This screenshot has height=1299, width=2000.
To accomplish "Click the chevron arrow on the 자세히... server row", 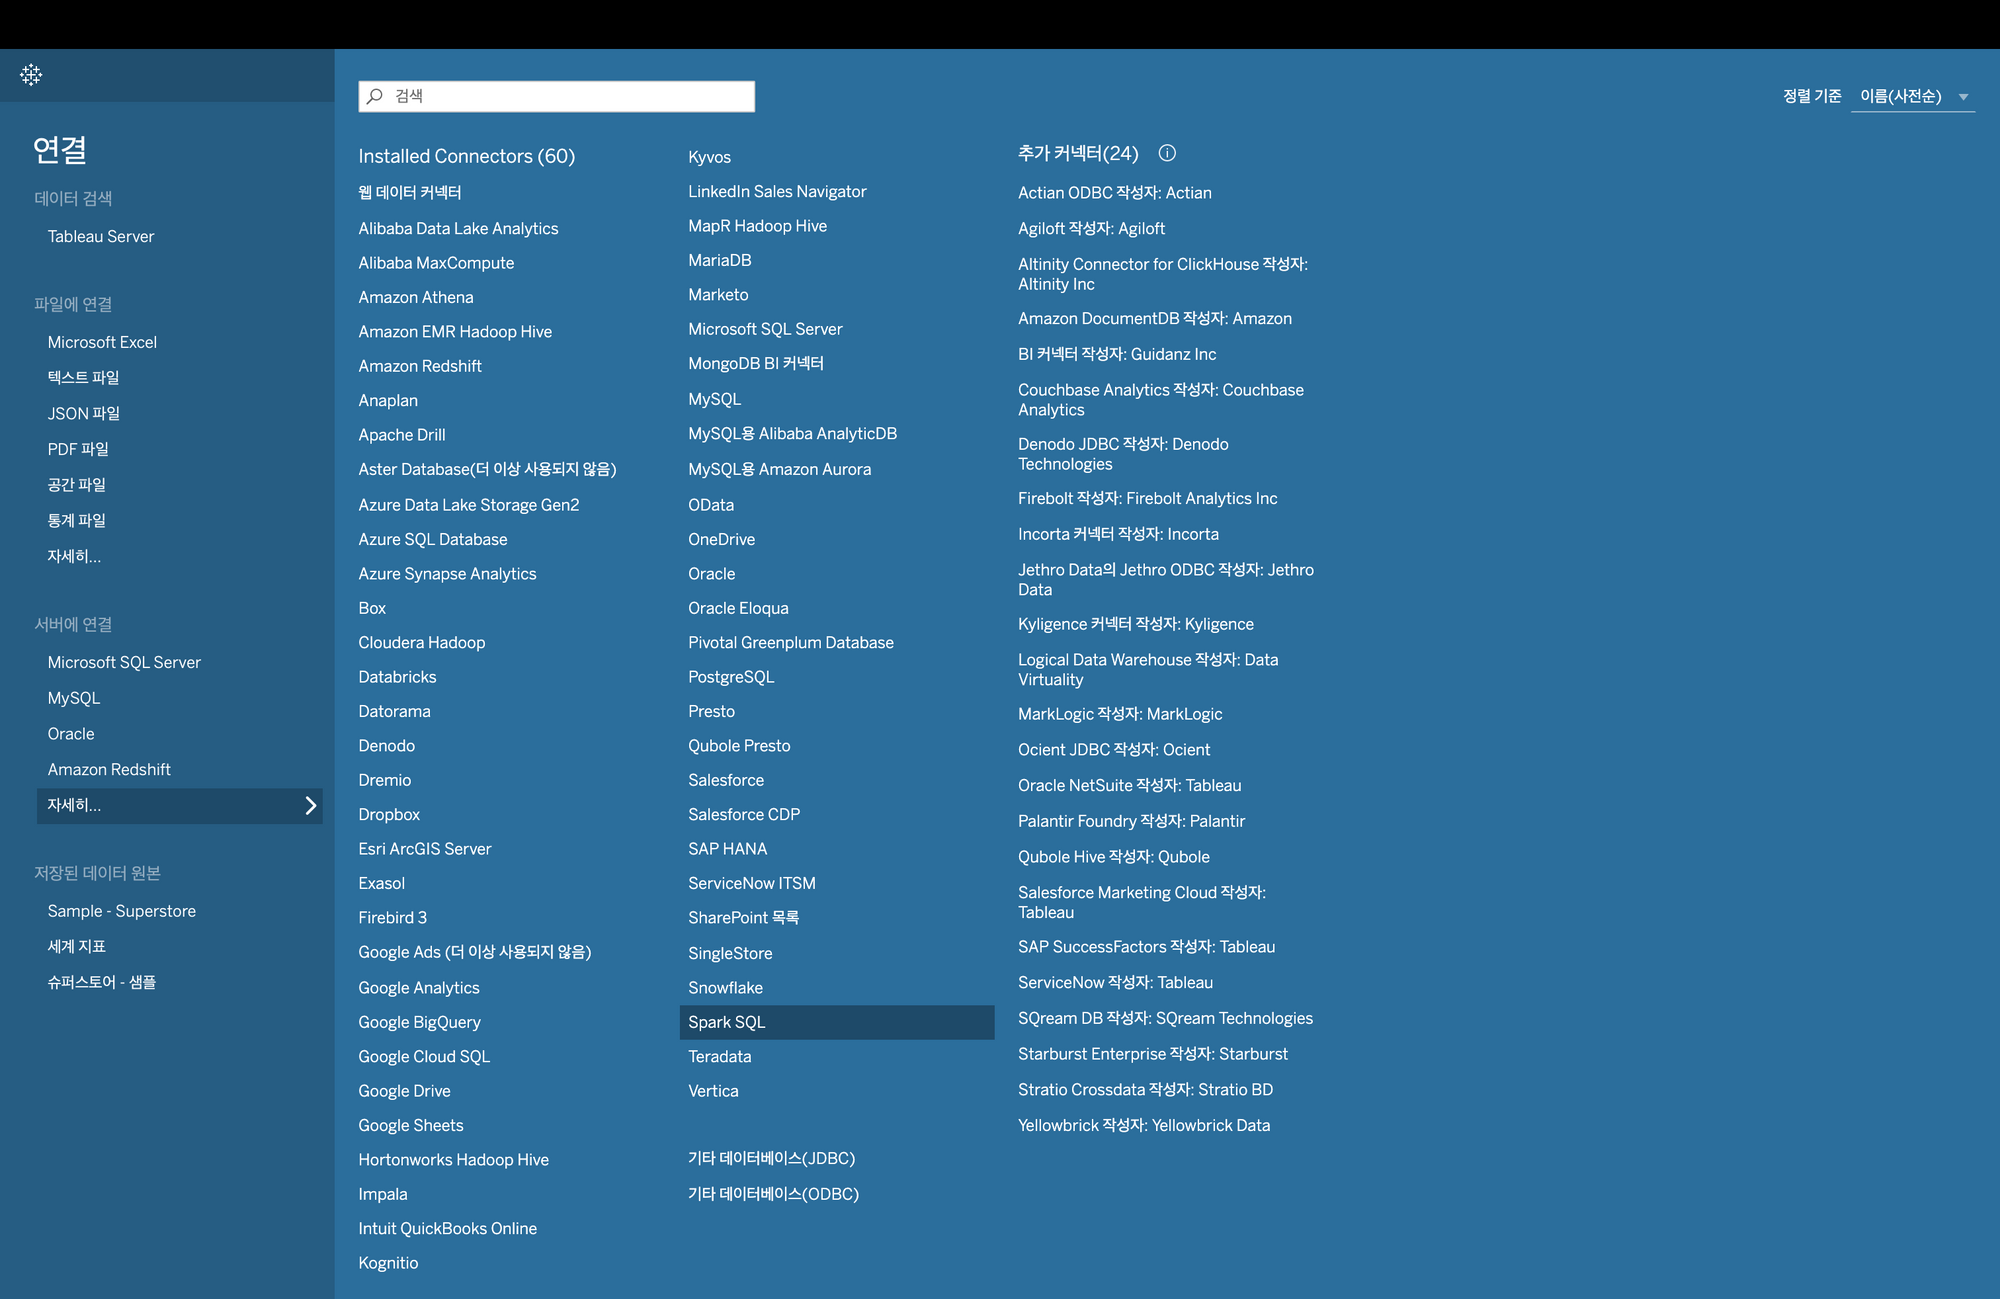I will (310, 806).
